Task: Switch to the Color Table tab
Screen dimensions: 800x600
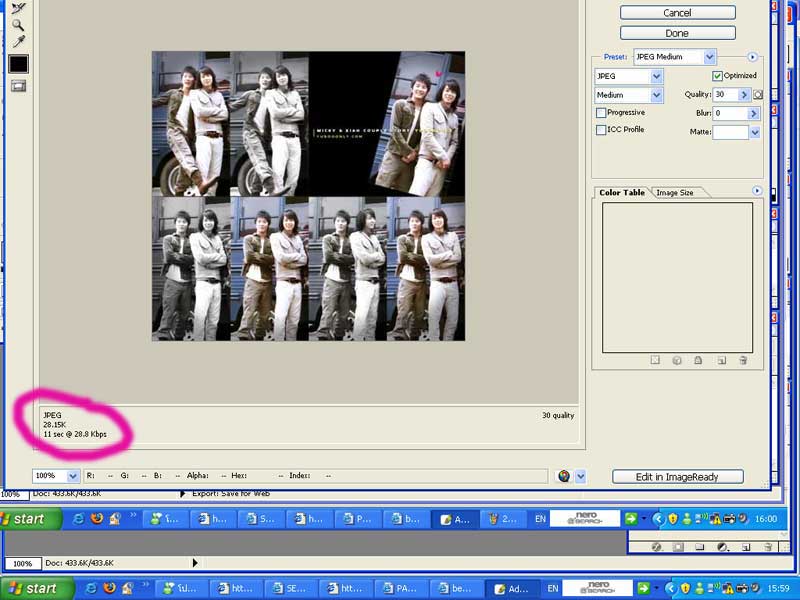Action: (621, 192)
